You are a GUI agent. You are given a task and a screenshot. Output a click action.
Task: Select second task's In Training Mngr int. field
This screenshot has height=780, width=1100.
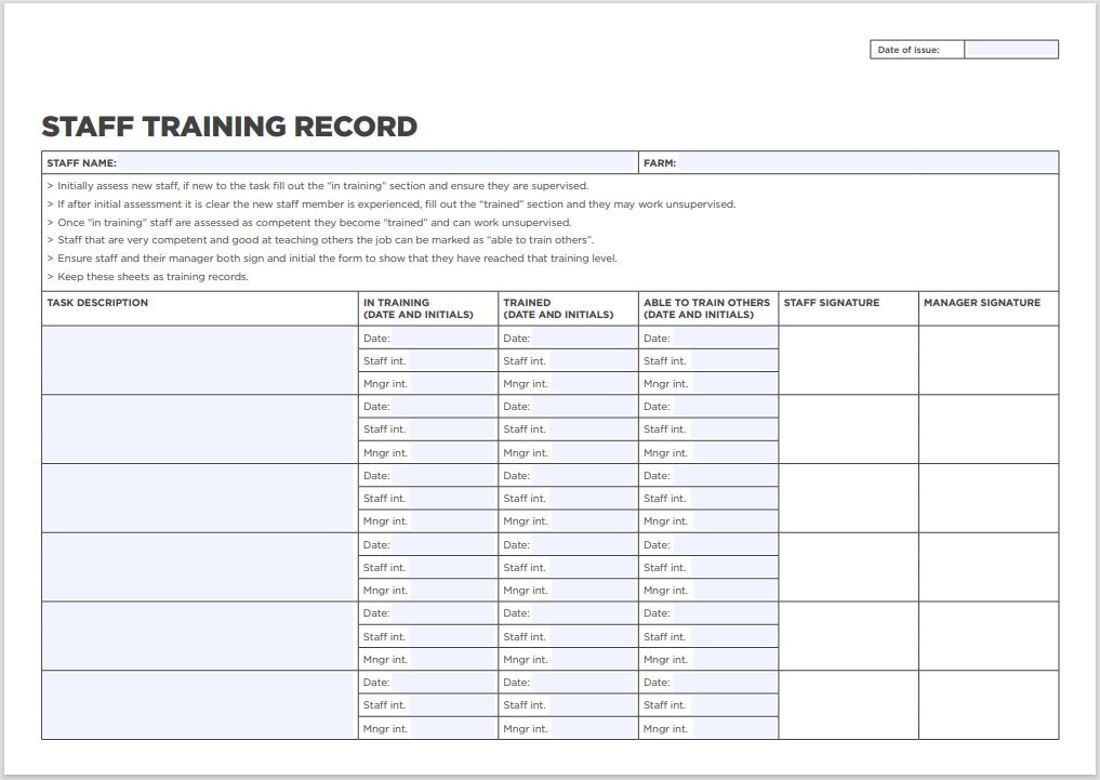point(452,452)
